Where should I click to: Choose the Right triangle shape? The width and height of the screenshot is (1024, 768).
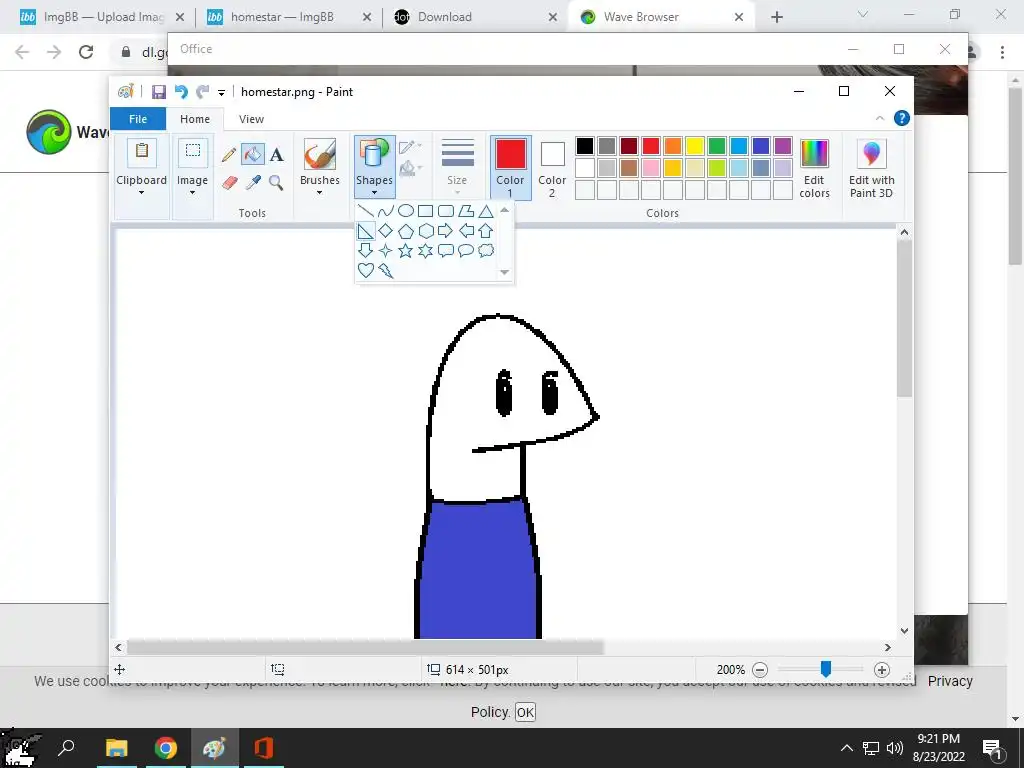(366, 231)
